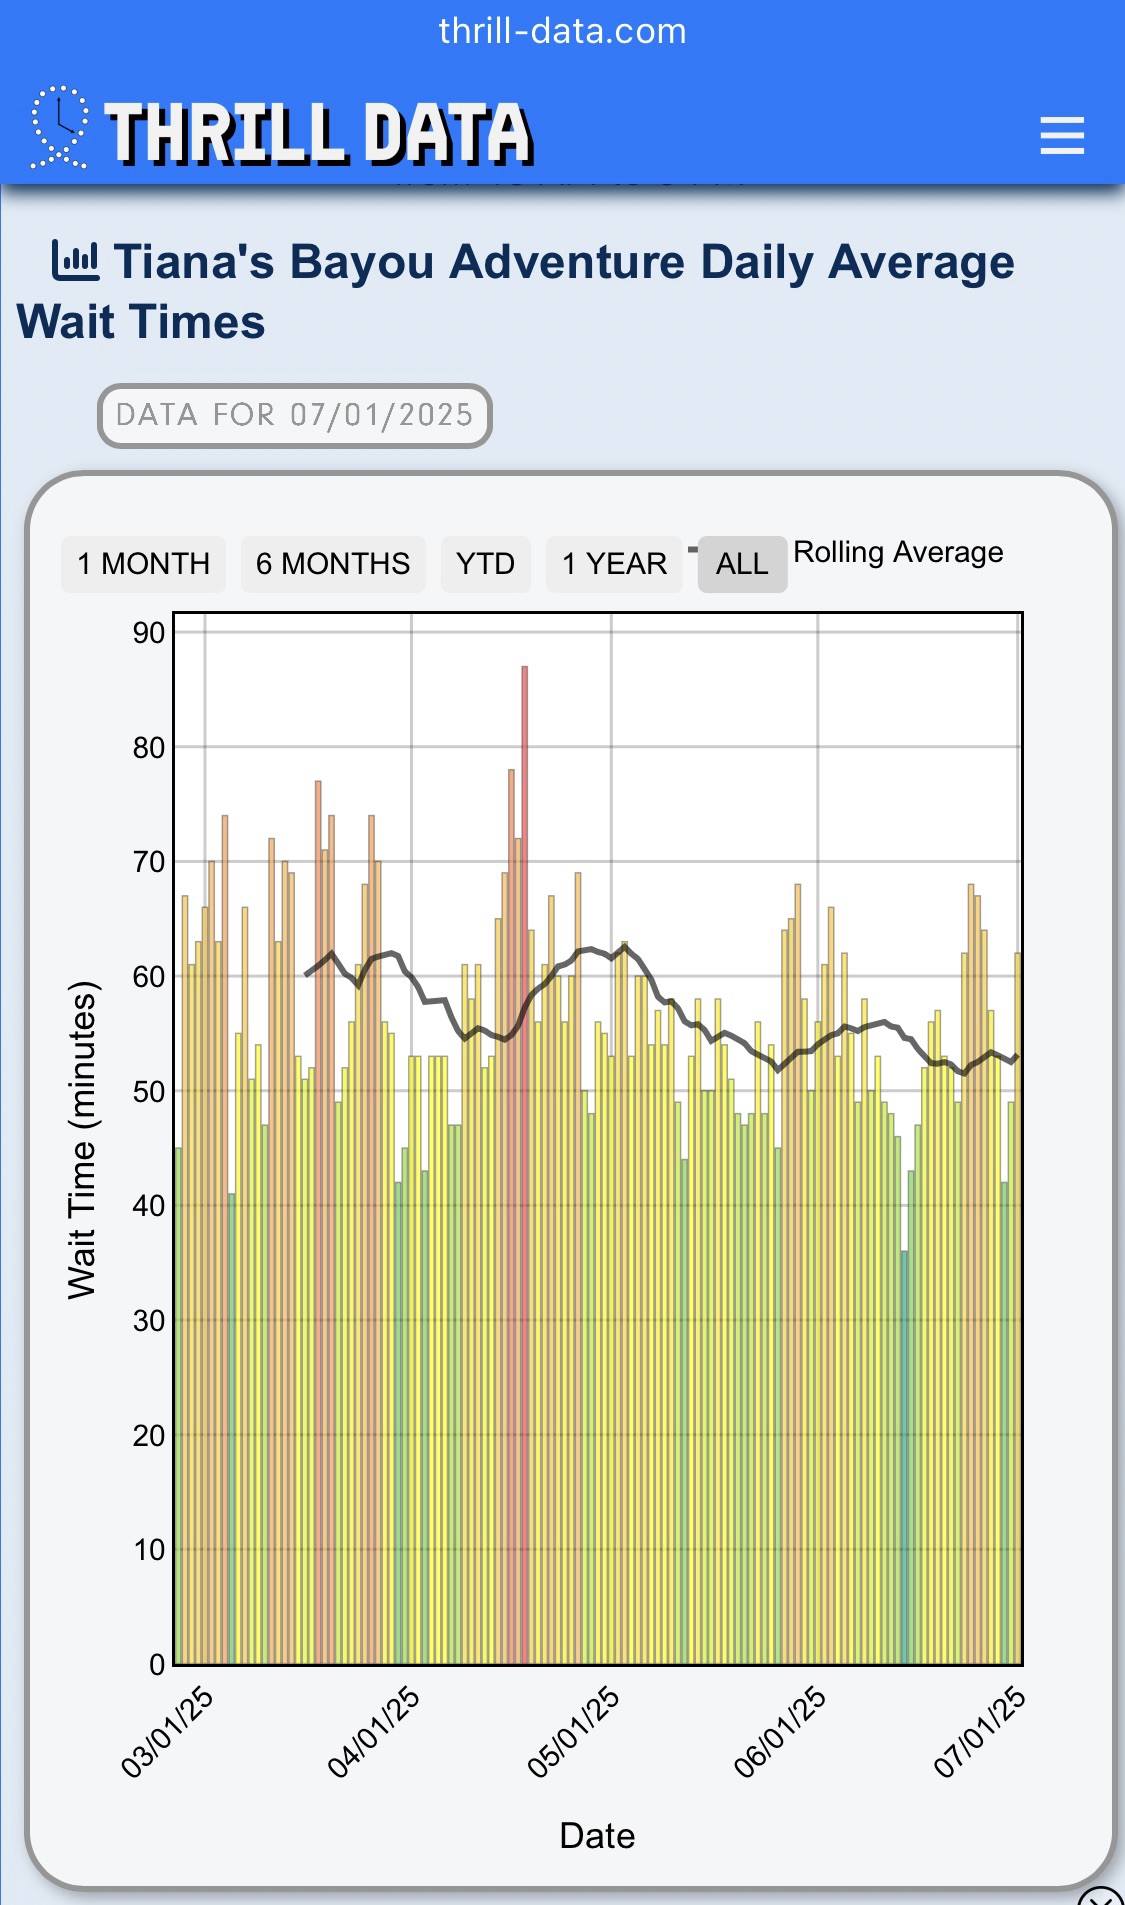Tap the thrill-data.com address bar
Image resolution: width=1125 pixels, height=1905 pixels.
pos(562,31)
